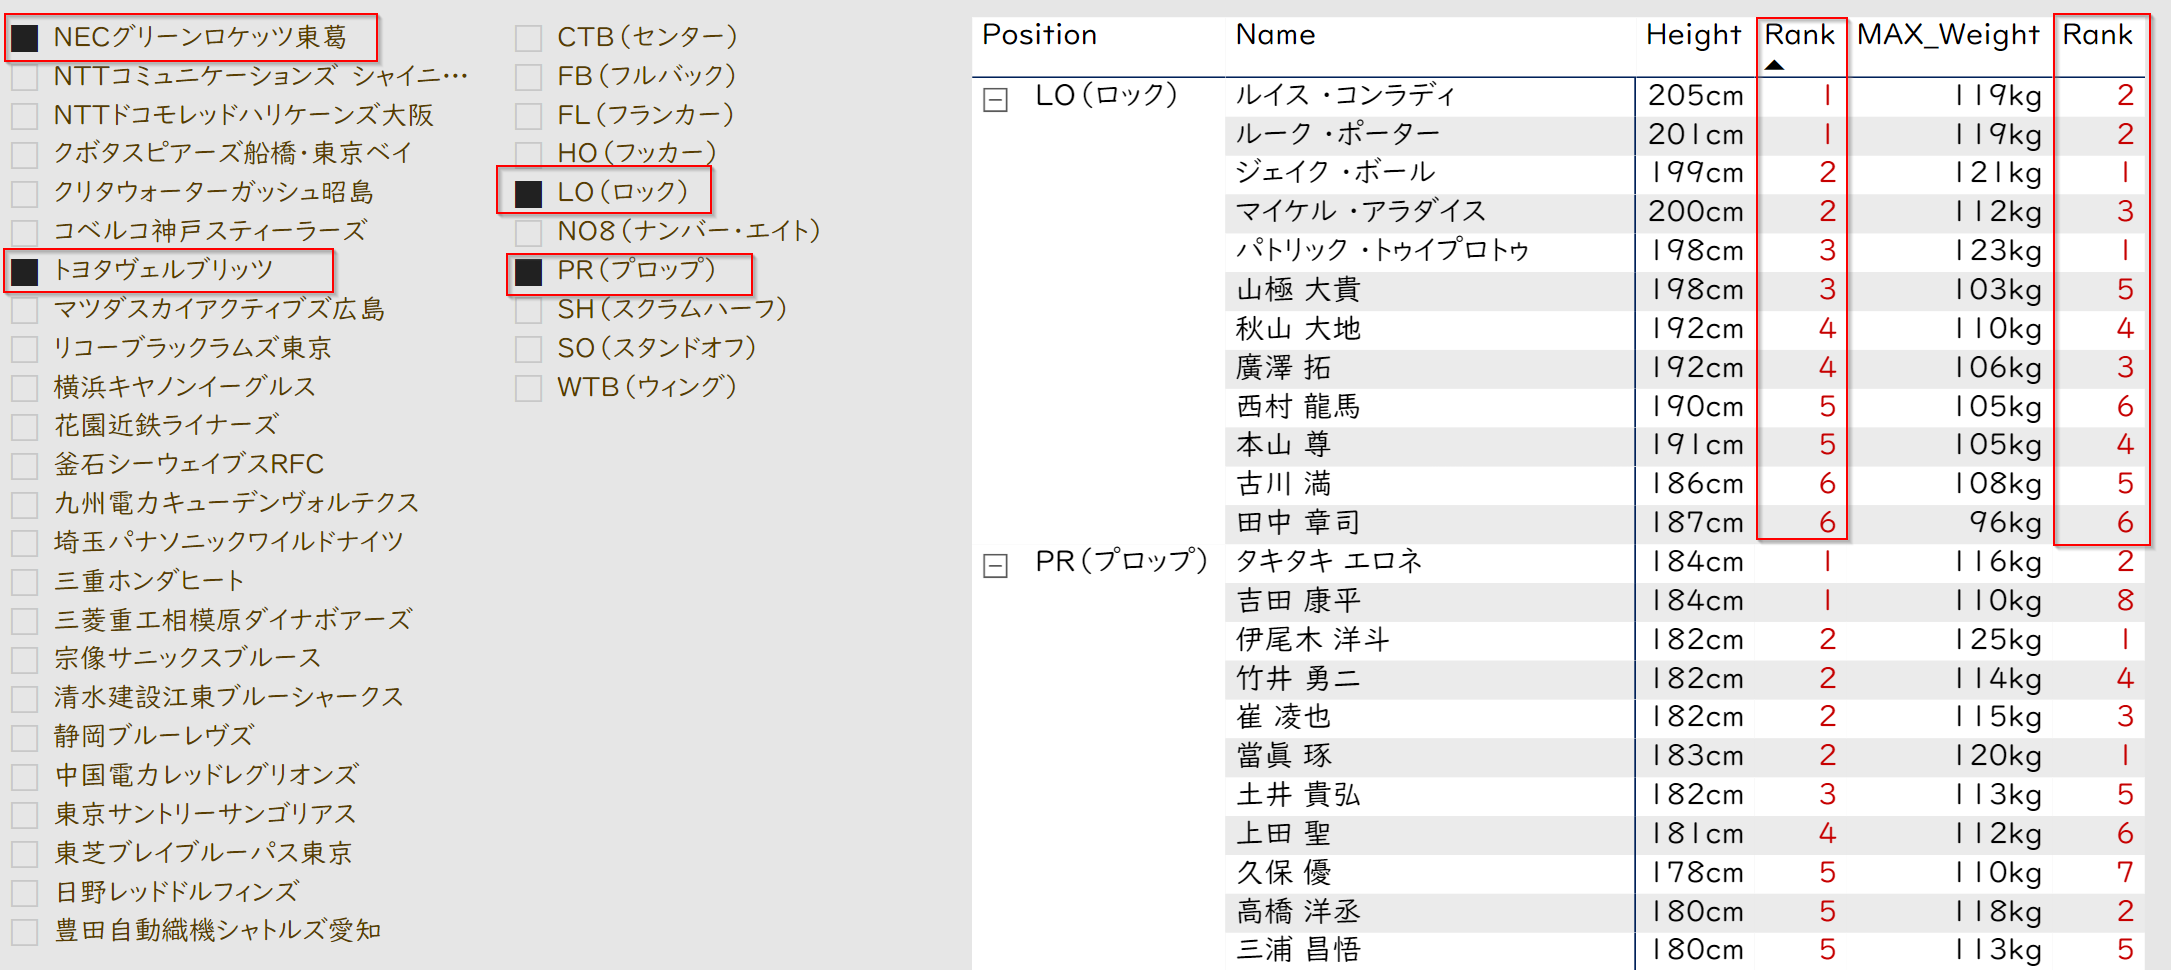Enable the SO(スタンドオフ) filter checkbox
The image size is (2171, 970).
point(528,349)
